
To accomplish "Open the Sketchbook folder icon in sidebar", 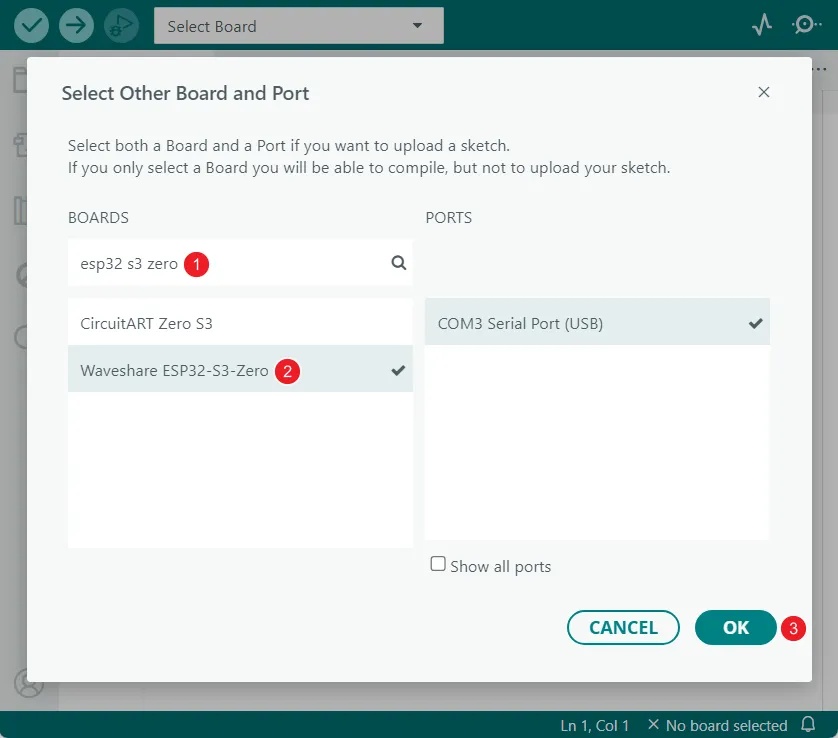I will tap(20, 80).
